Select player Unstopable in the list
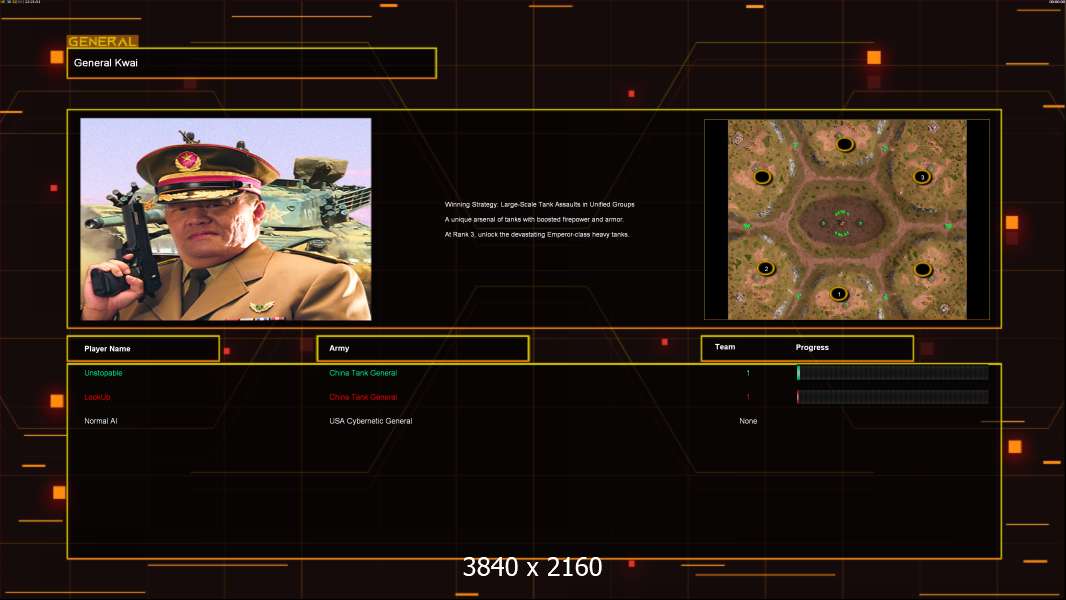The width and height of the screenshot is (1066, 600). click(104, 373)
